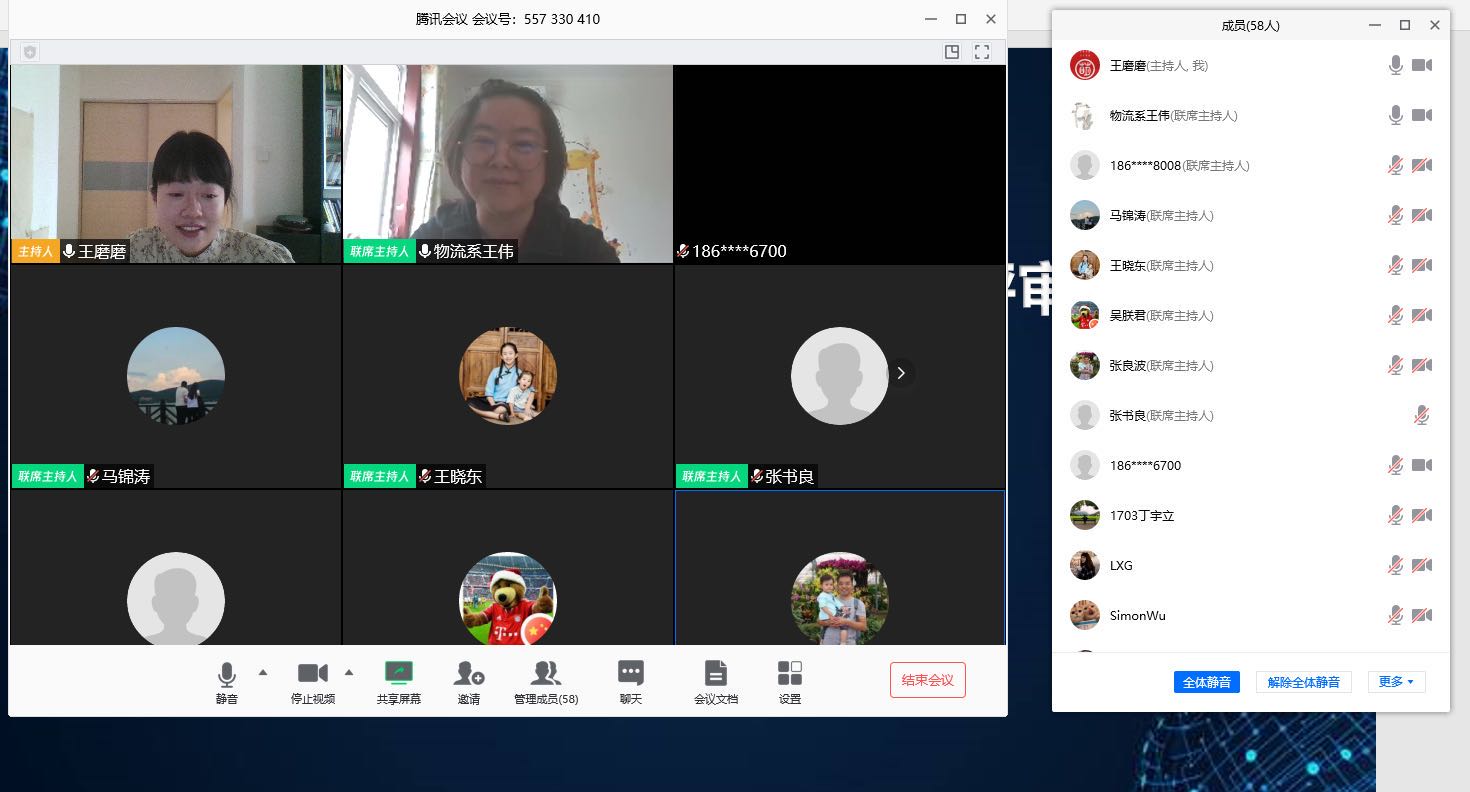Click muted mic icon for 186****6700 in list
The image size is (1470, 792).
point(1396,465)
